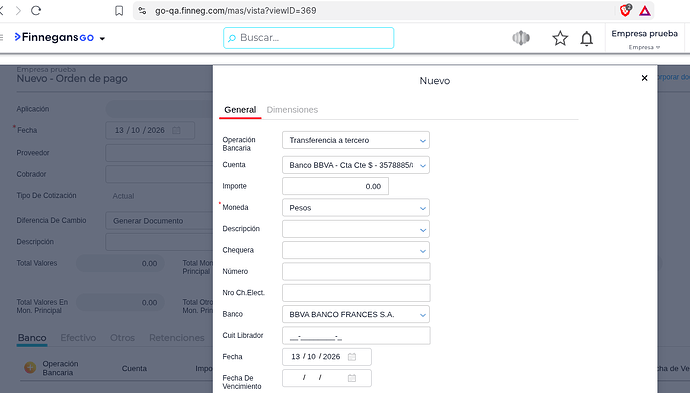Reload the page with browser refresh icon
The height and width of the screenshot is (393, 690).
(36, 11)
